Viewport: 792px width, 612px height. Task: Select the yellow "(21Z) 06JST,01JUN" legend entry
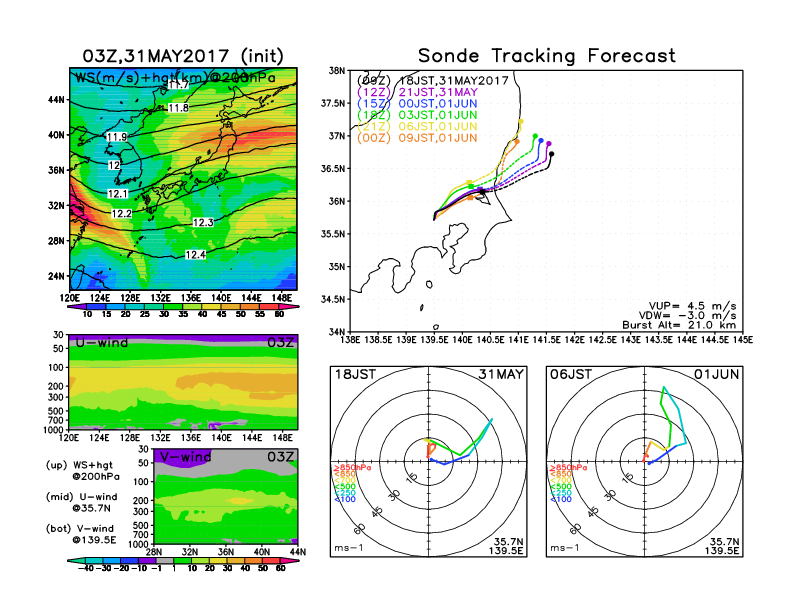417,127
